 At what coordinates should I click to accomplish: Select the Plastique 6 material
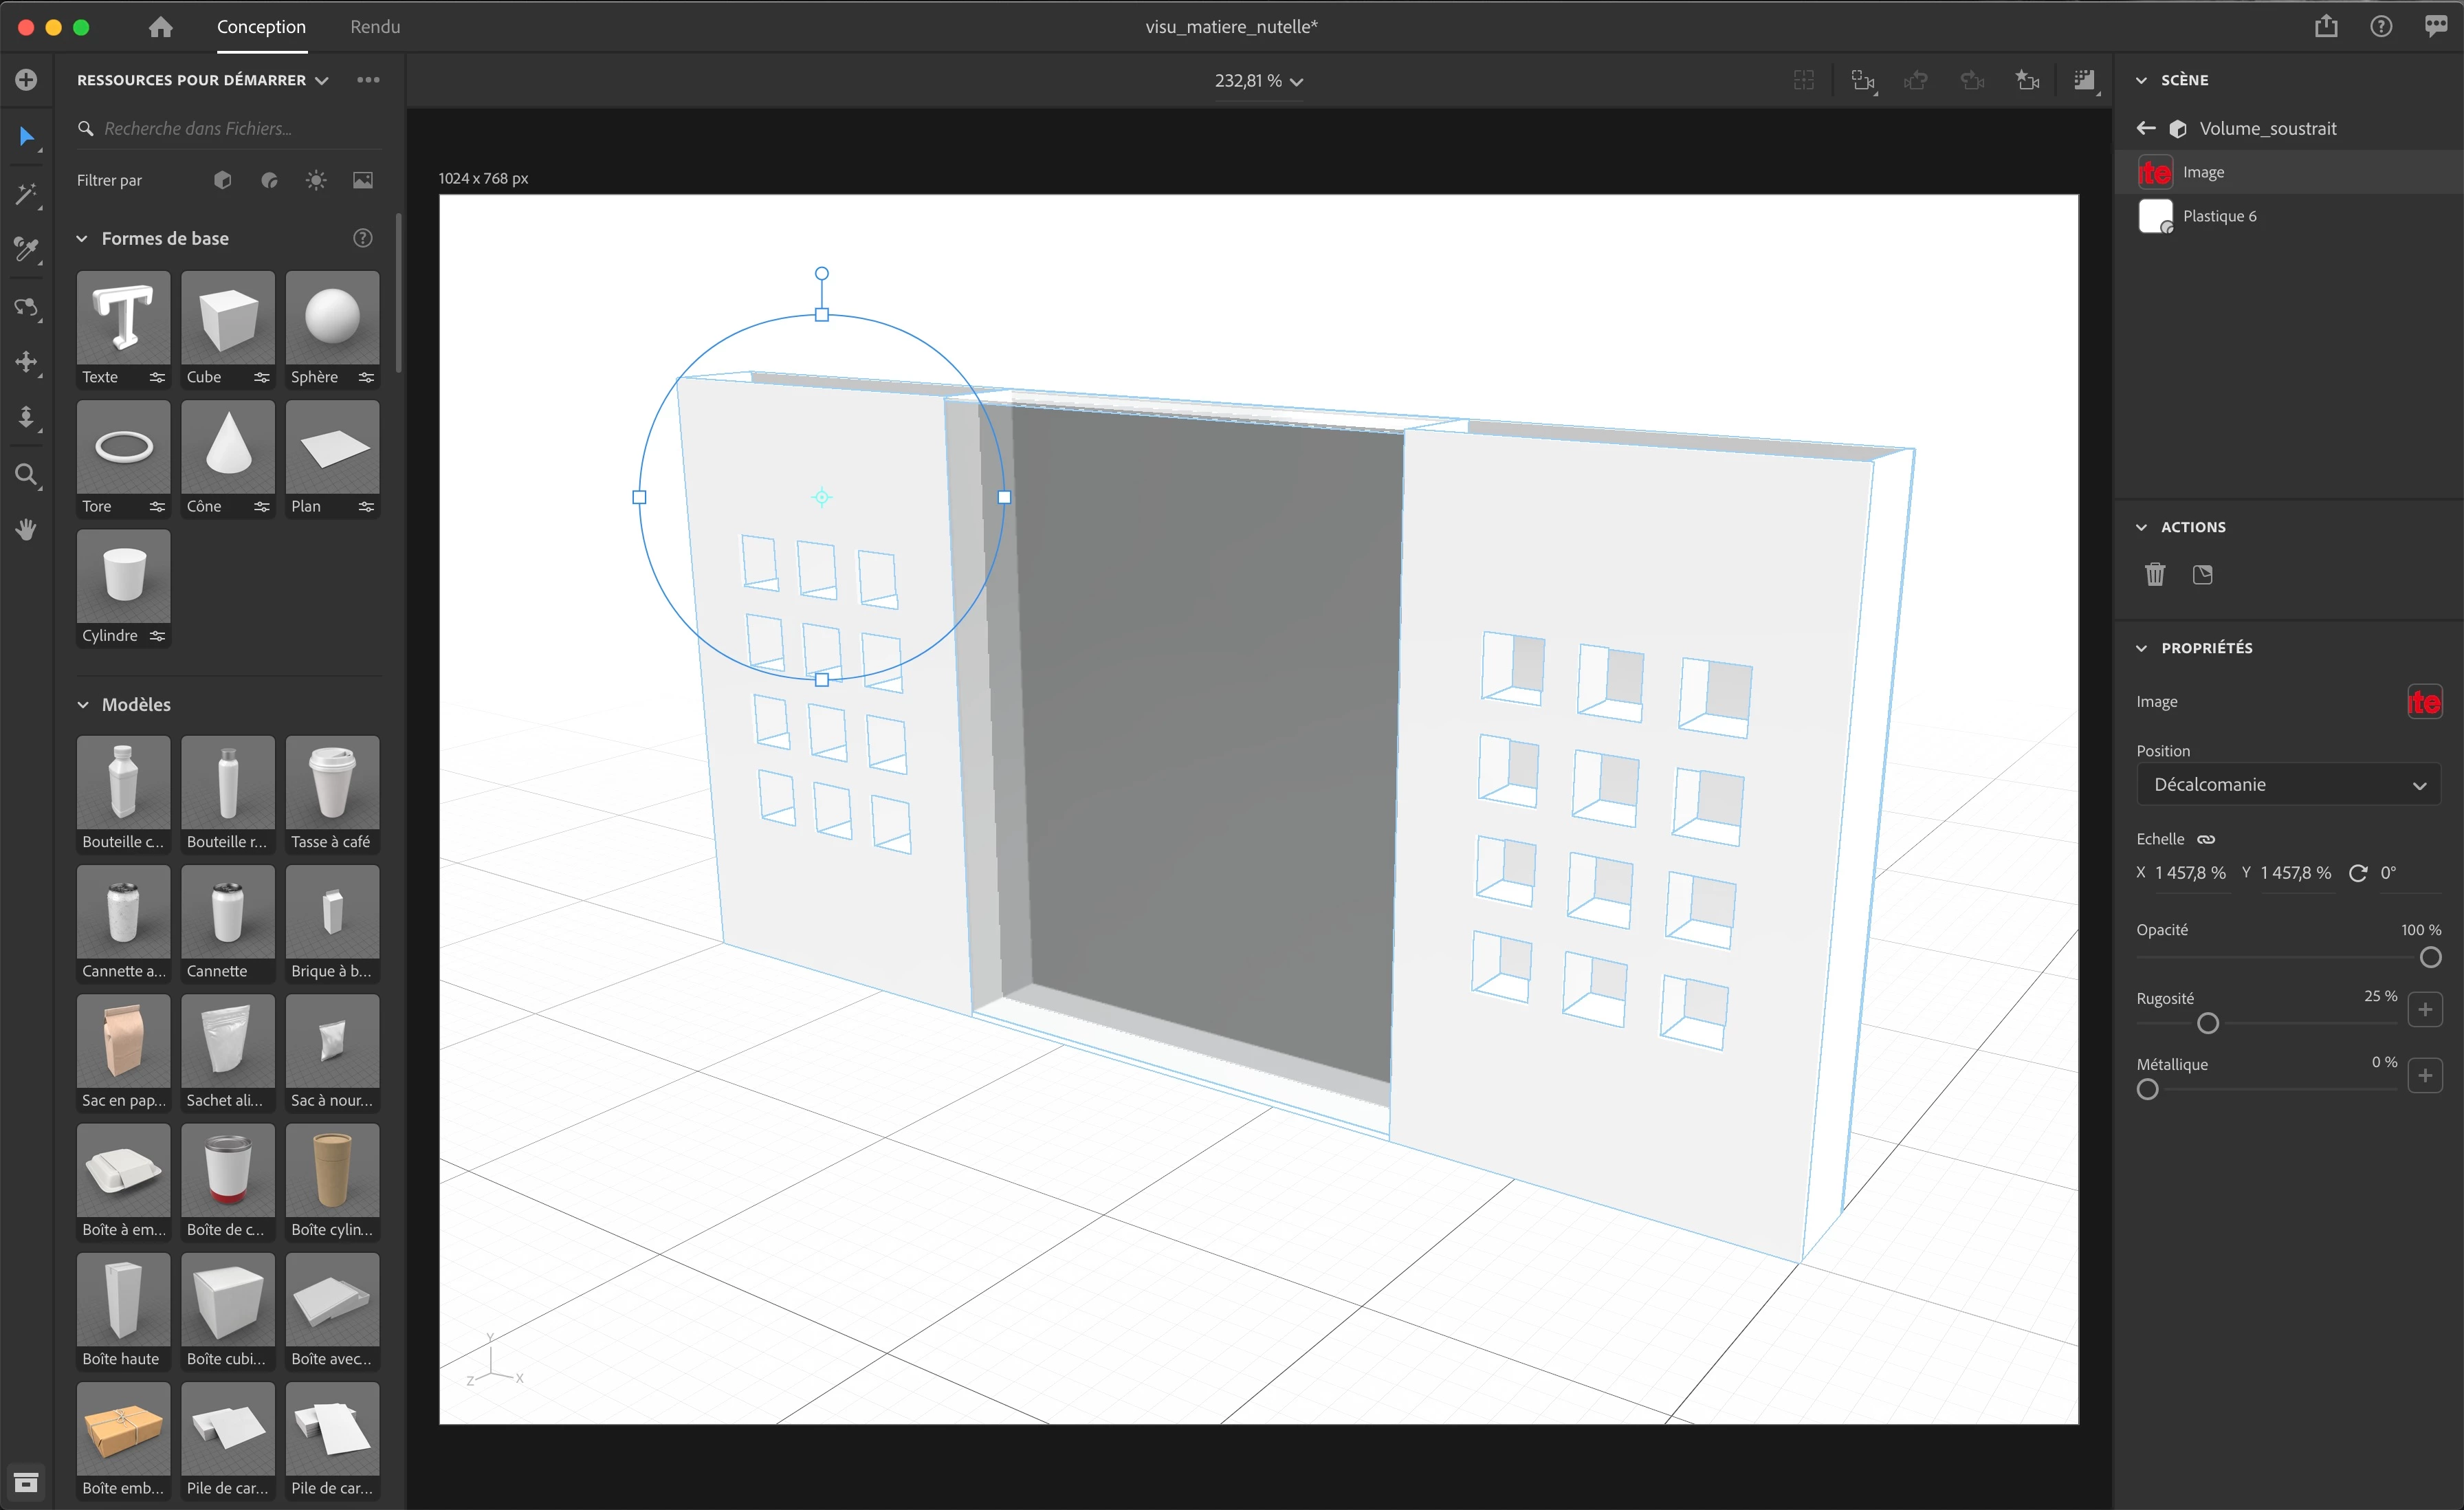2219,216
